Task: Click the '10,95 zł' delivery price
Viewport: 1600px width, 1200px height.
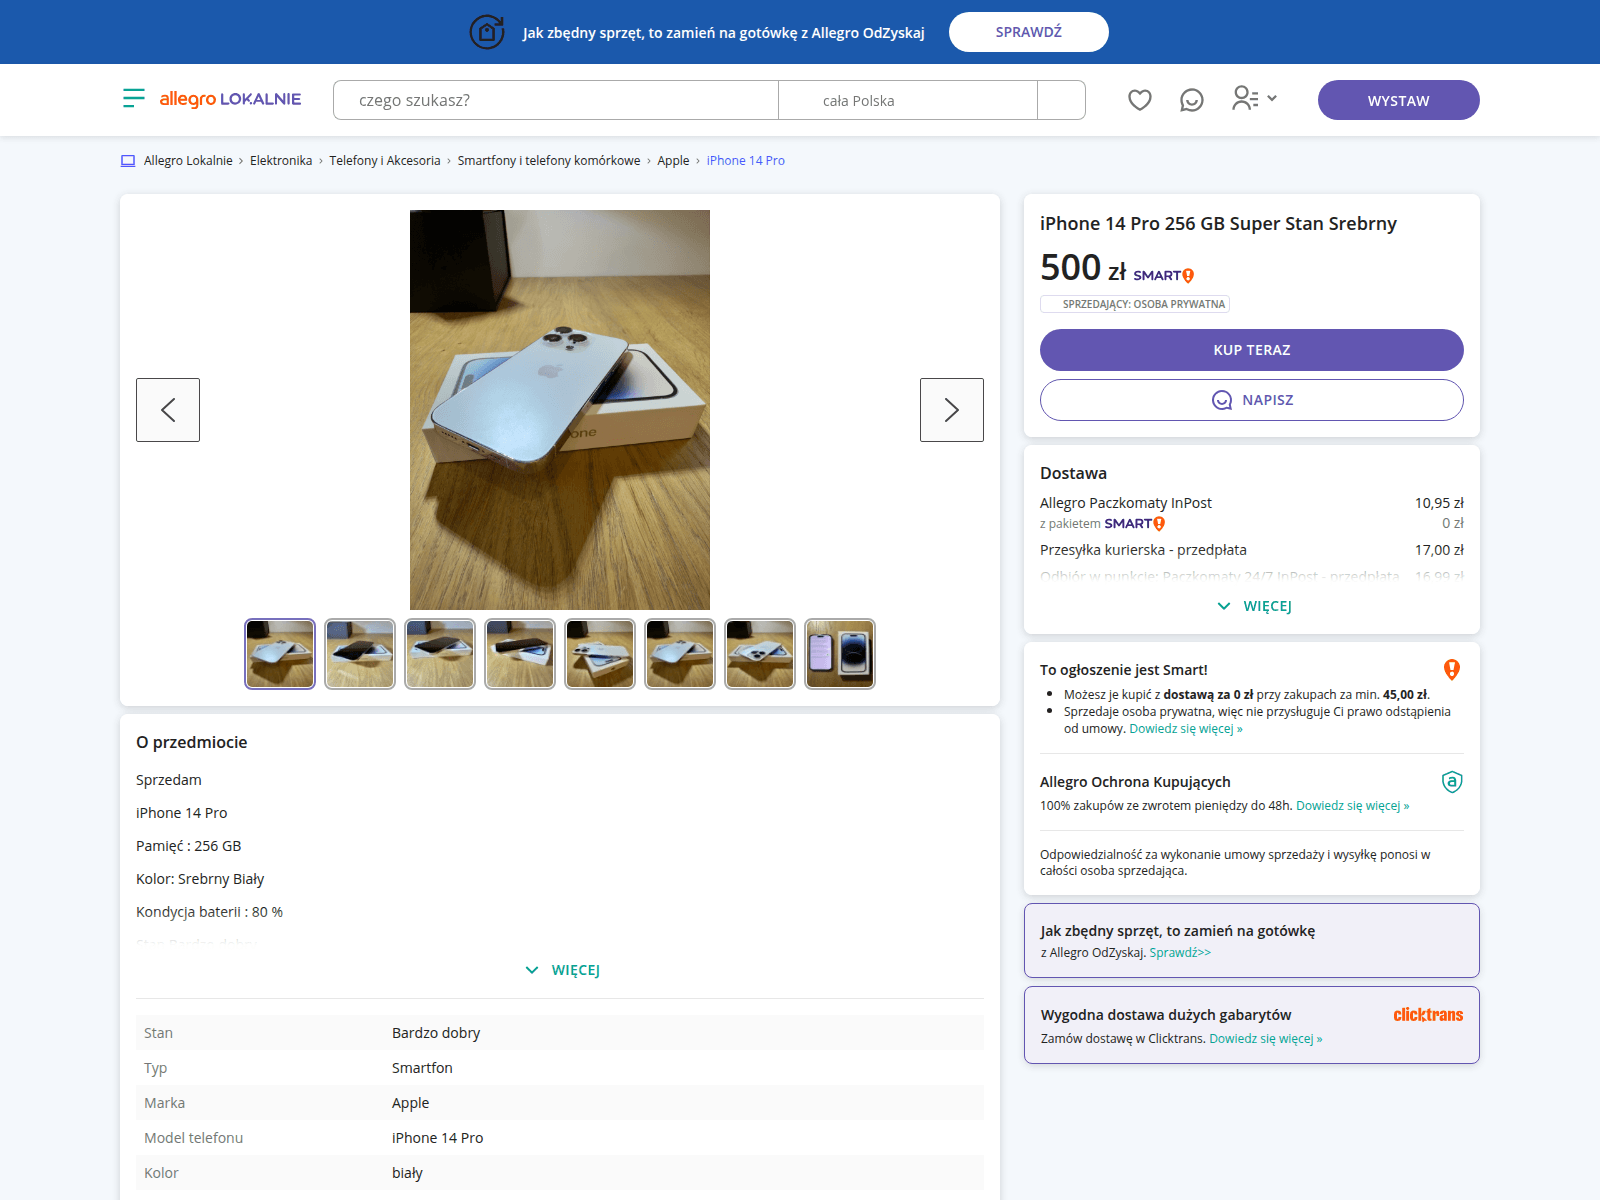Action: pos(1439,503)
